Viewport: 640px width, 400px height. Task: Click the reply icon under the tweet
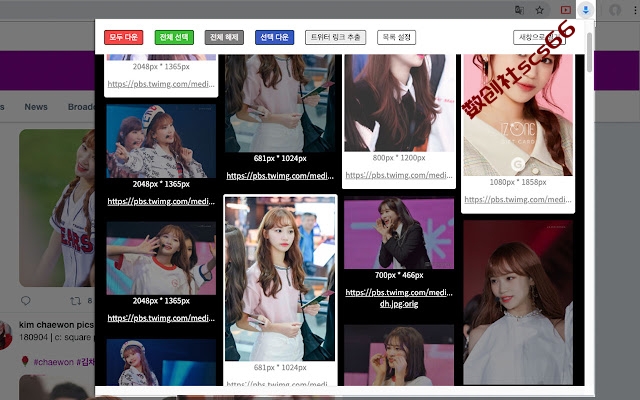tap(26, 301)
